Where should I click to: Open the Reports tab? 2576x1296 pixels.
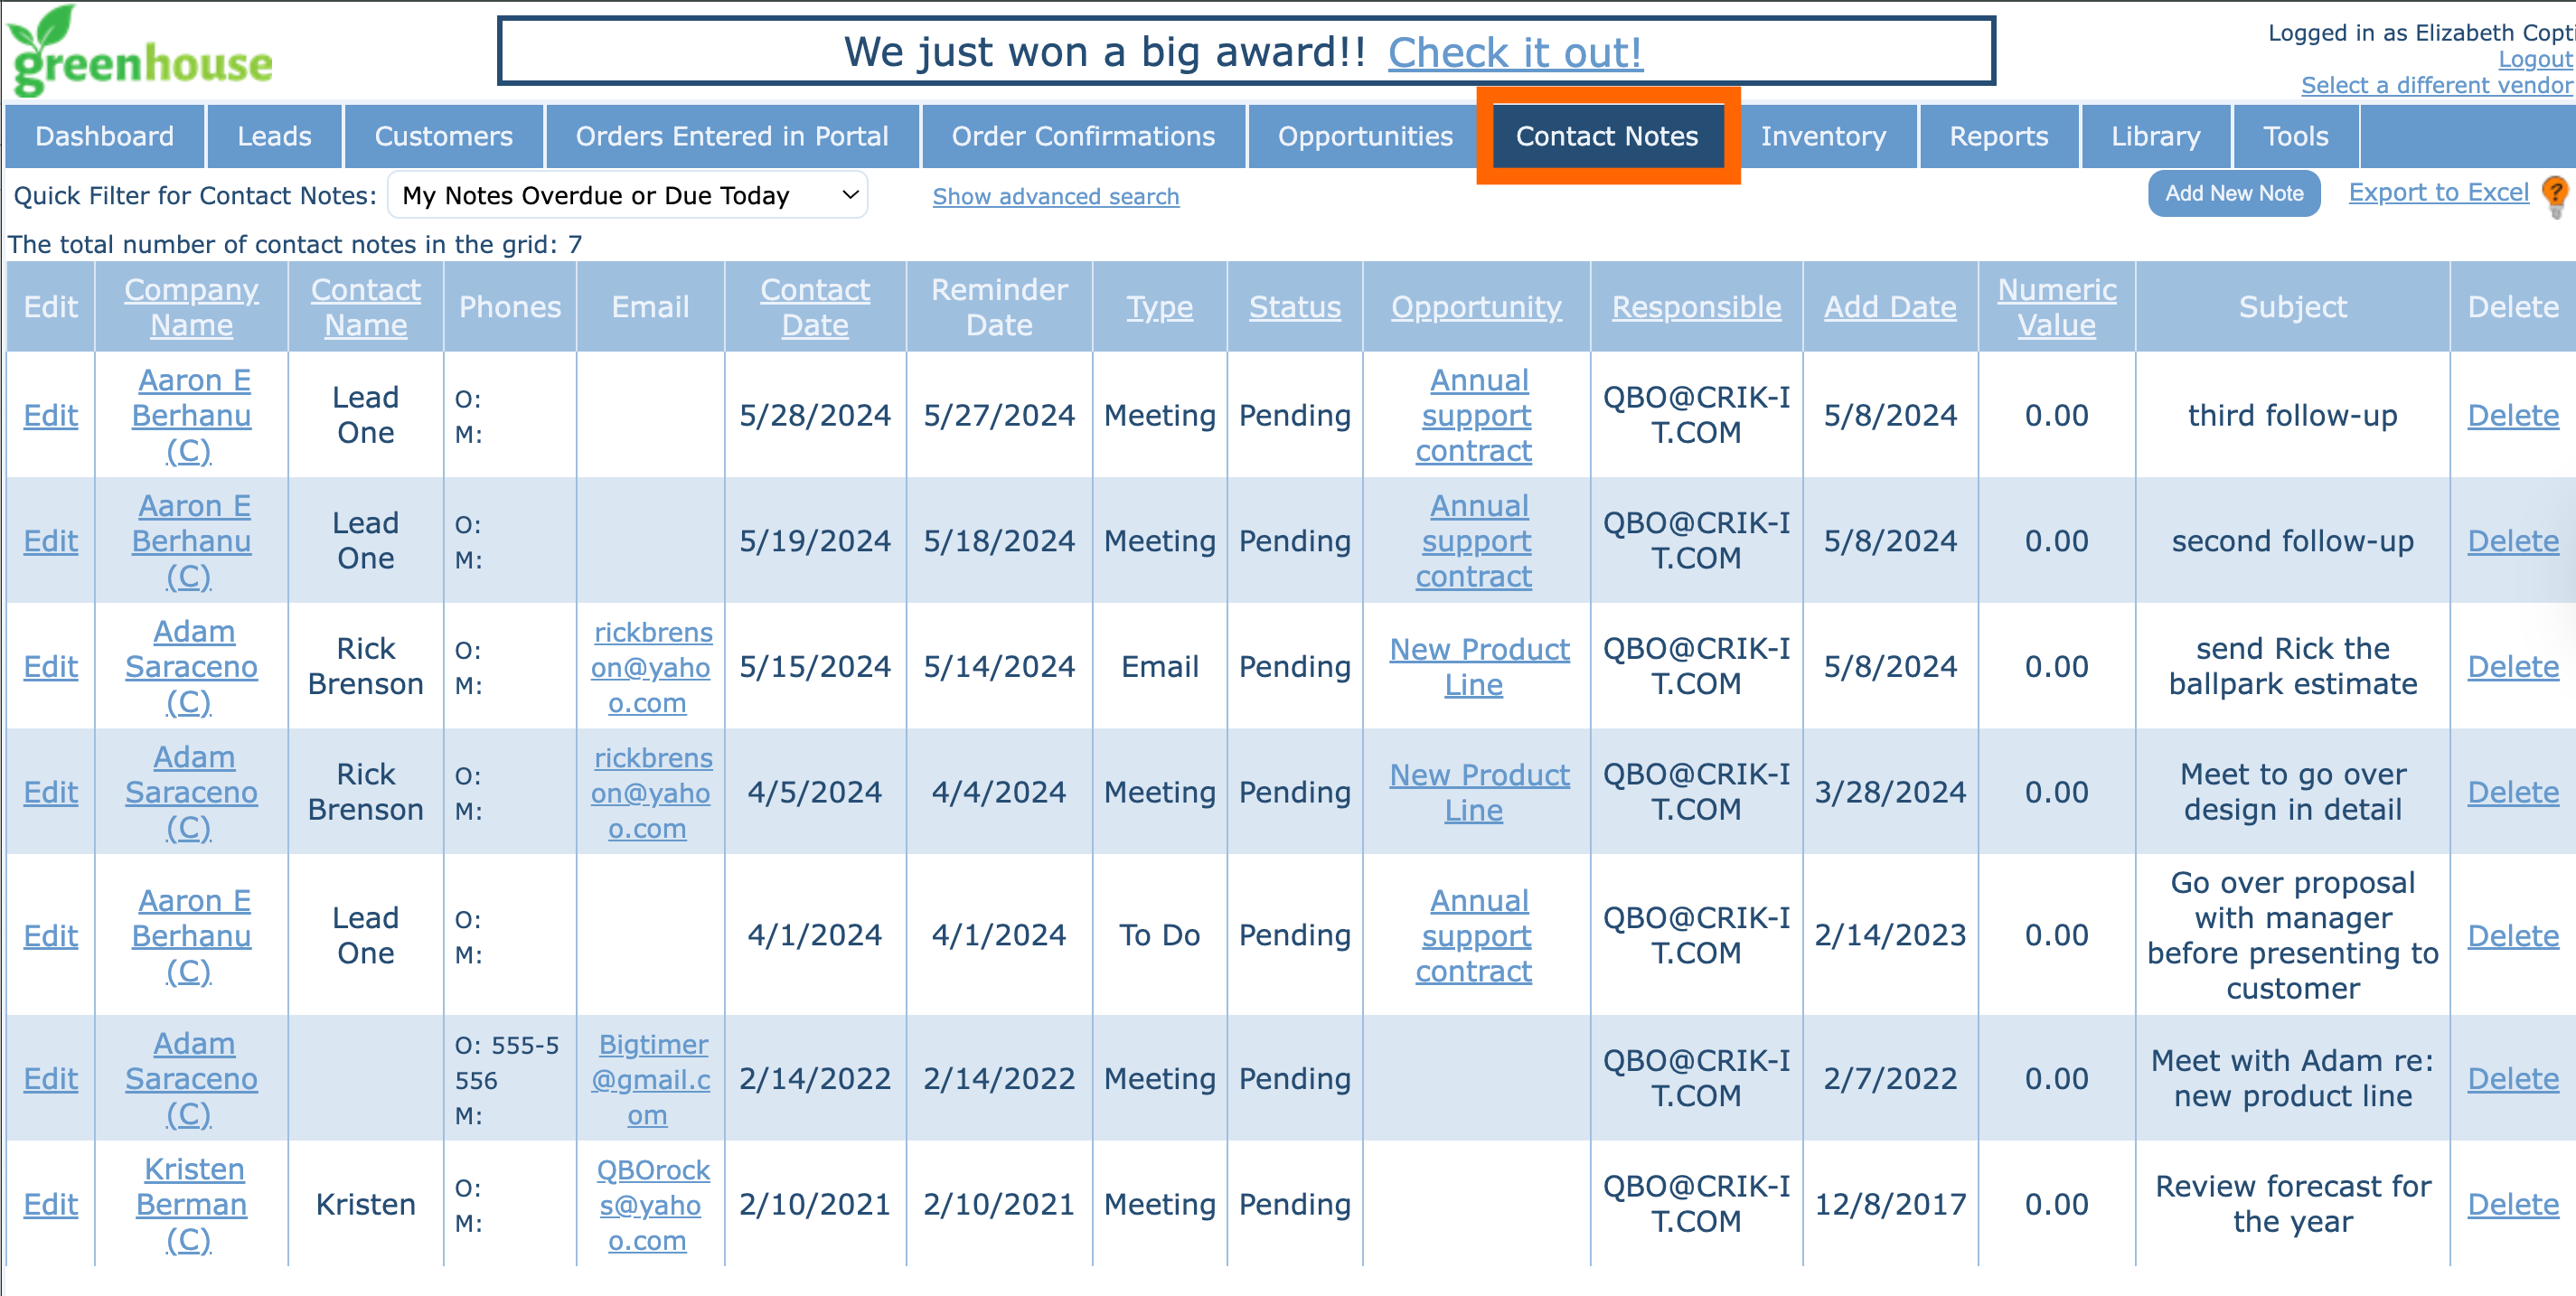pos(1998,136)
